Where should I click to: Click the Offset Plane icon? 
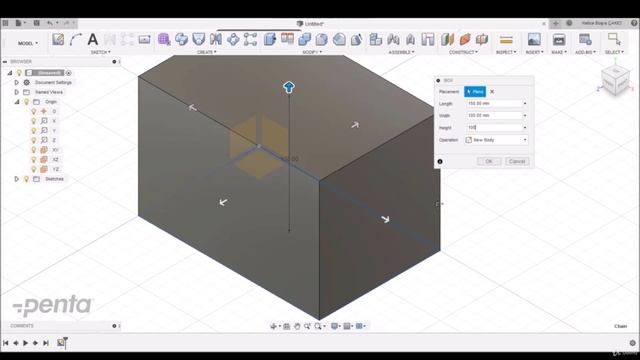point(447,39)
